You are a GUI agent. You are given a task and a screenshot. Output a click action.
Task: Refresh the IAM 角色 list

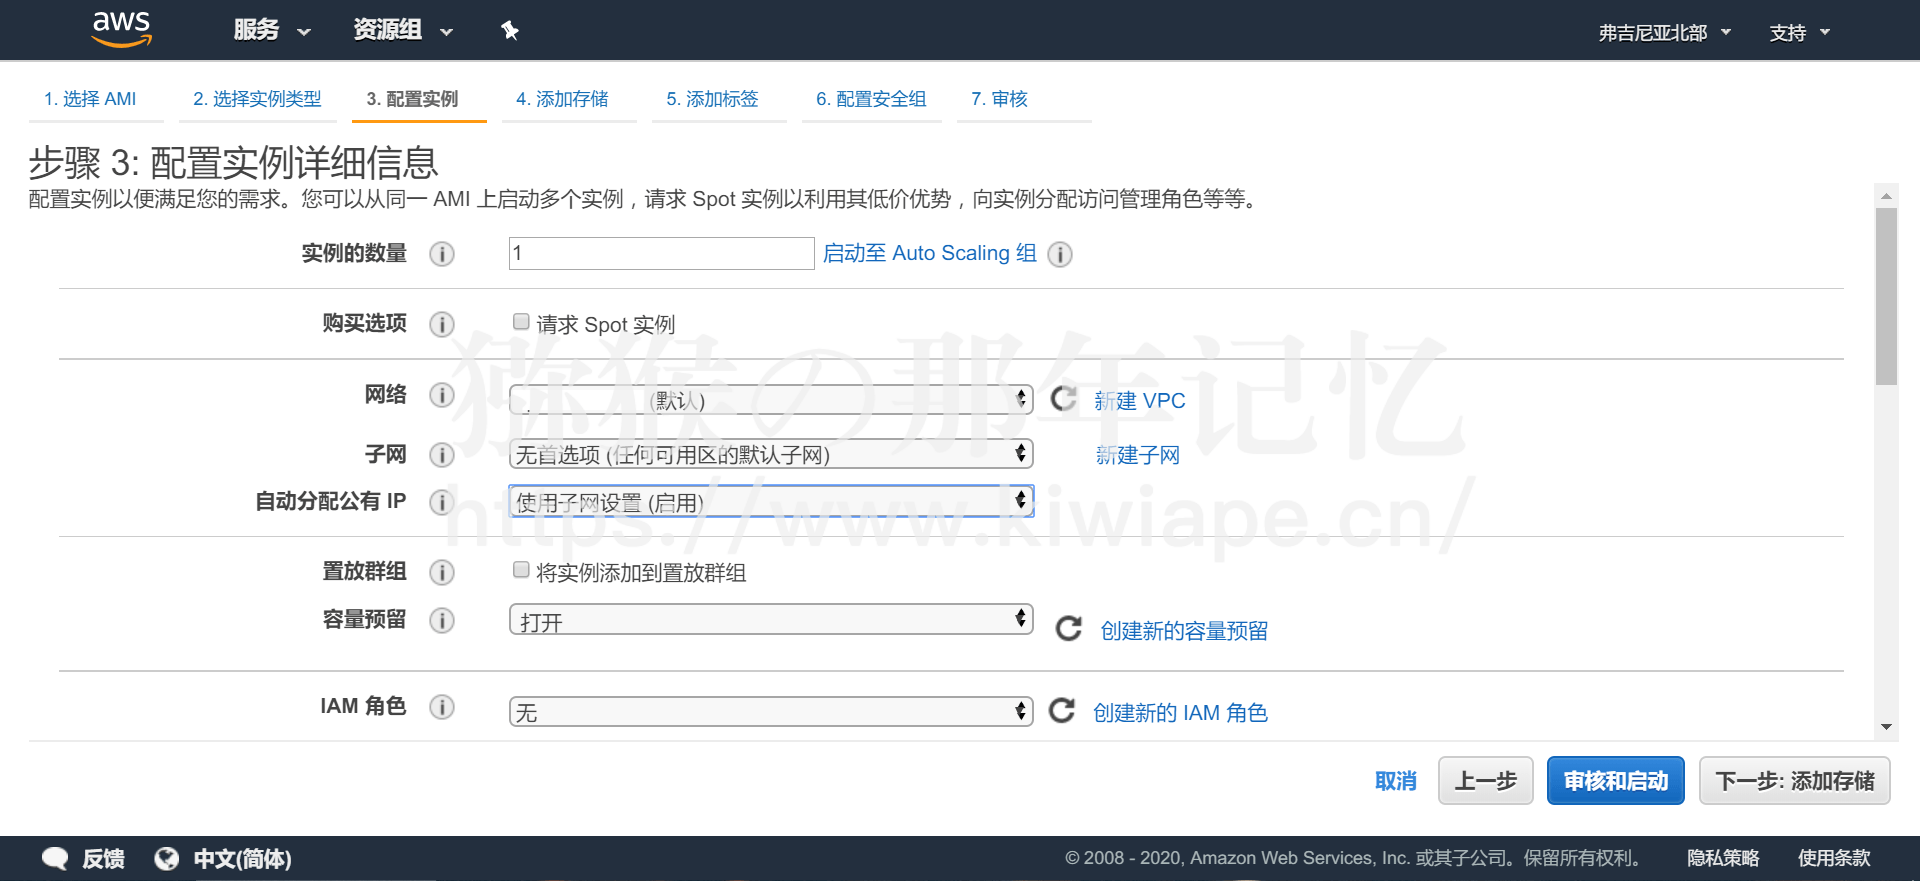1062,711
